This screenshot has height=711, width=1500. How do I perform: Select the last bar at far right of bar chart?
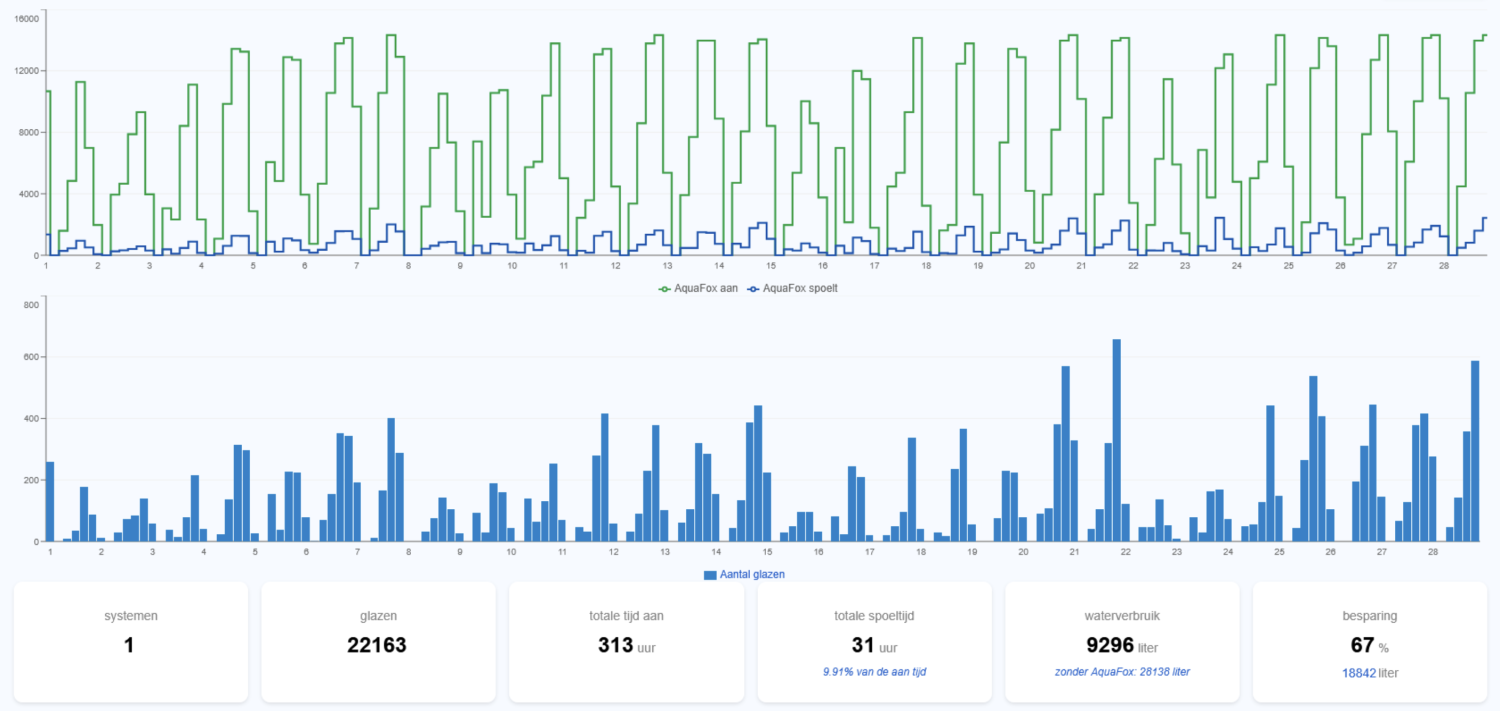point(1475,451)
